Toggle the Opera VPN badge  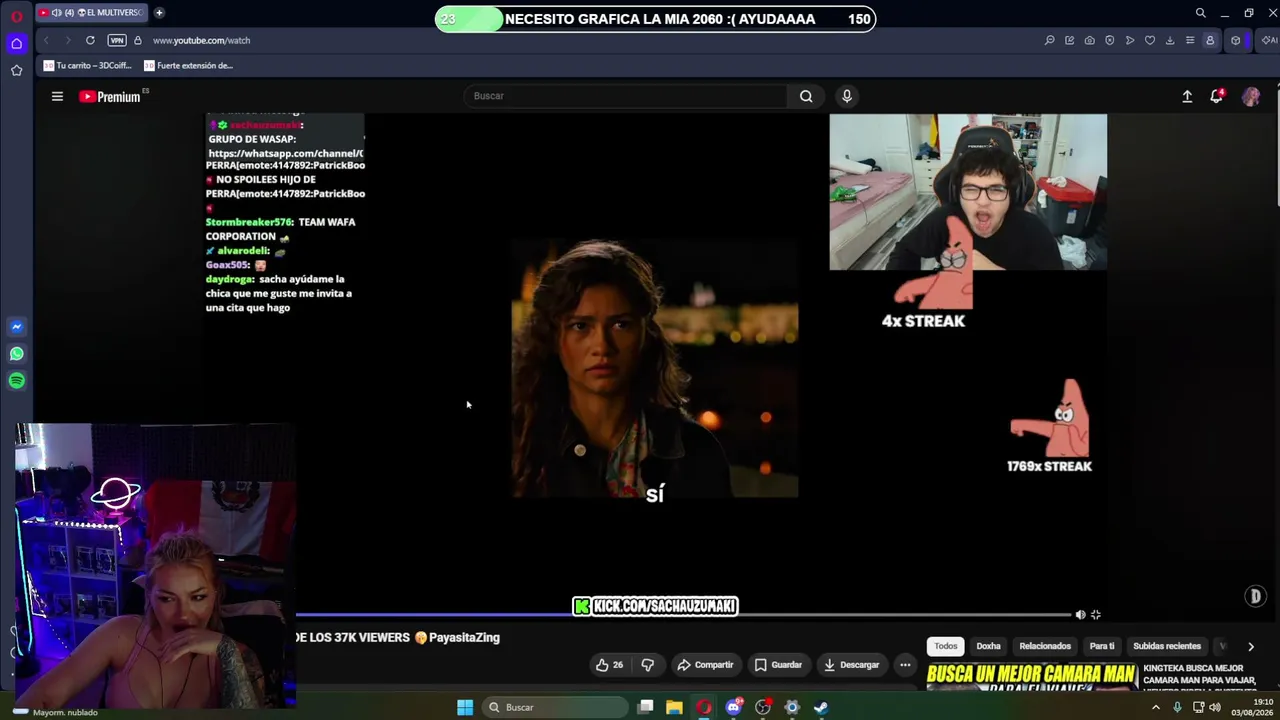click(117, 40)
